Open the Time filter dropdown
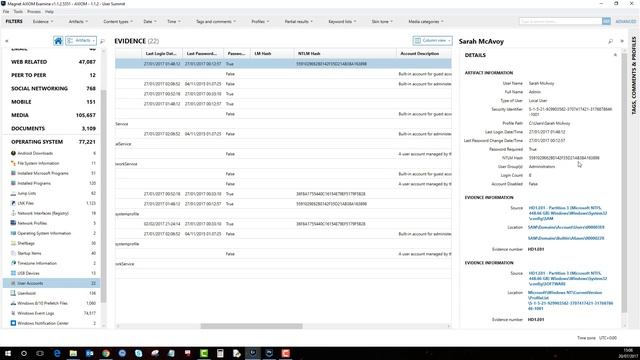 [x=173, y=22]
